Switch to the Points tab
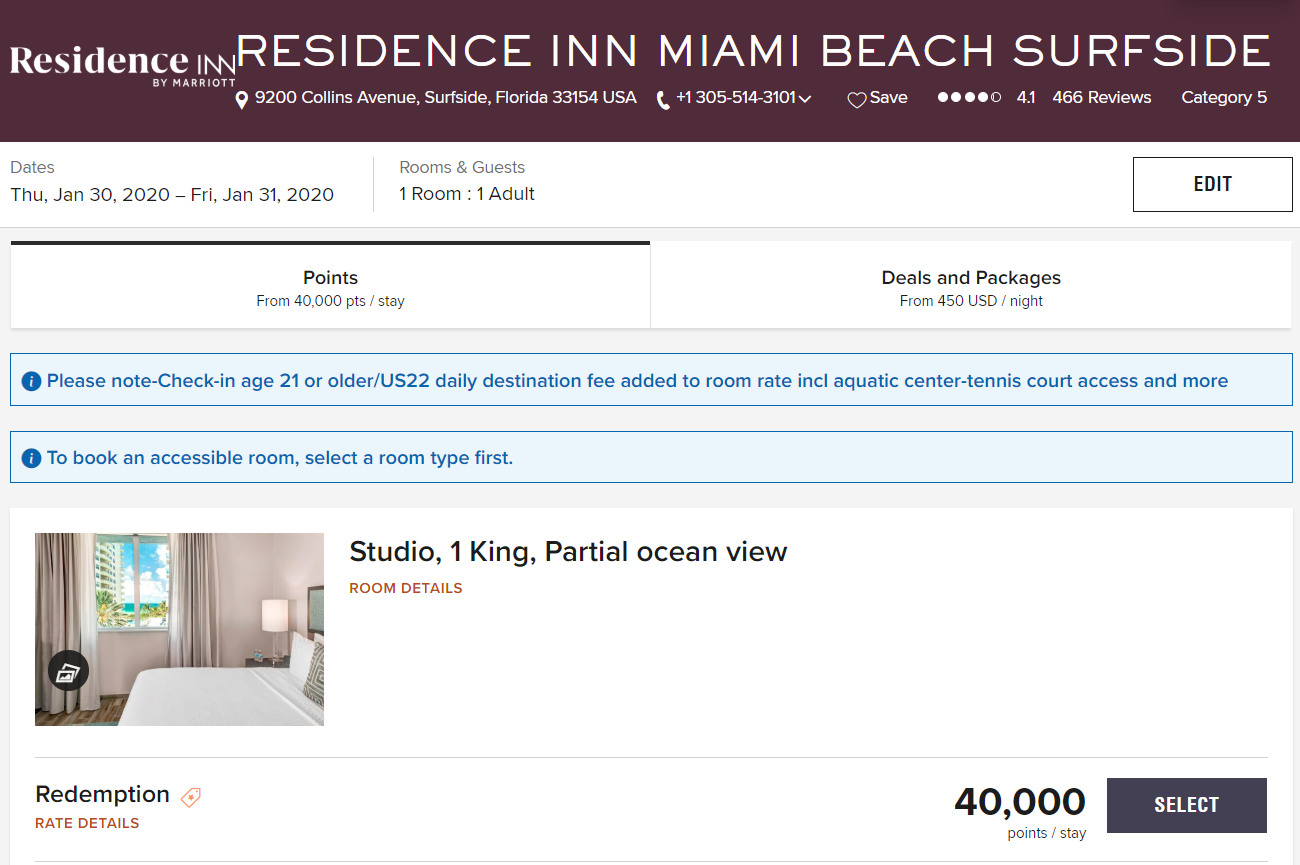The width and height of the screenshot is (1300, 865). tap(330, 287)
